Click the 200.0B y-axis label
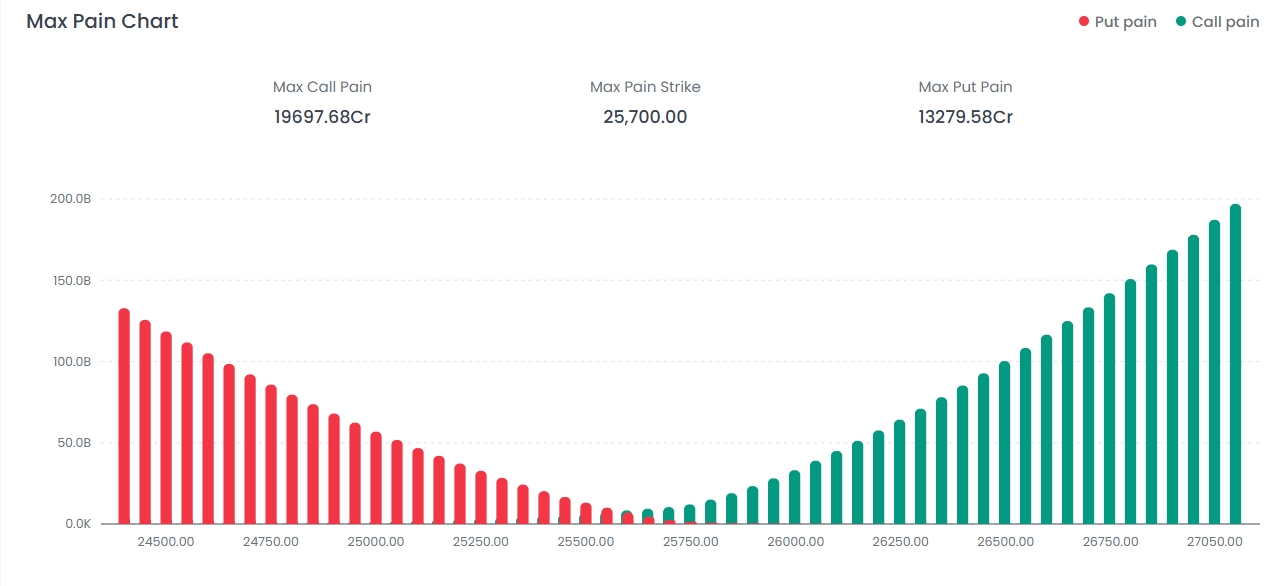This screenshot has height=586, width=1282. tap(71, 199)
